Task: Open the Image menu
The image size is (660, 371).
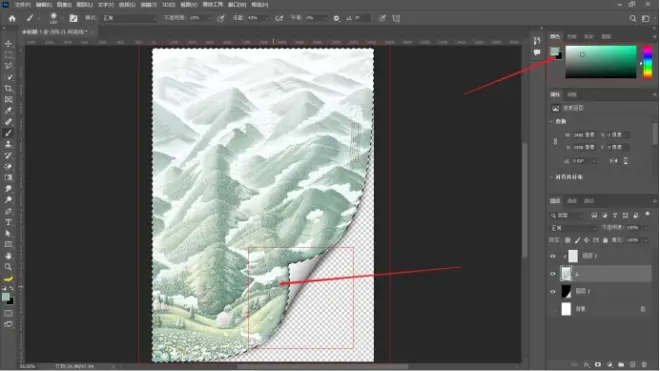Action: tap(64, 5)
